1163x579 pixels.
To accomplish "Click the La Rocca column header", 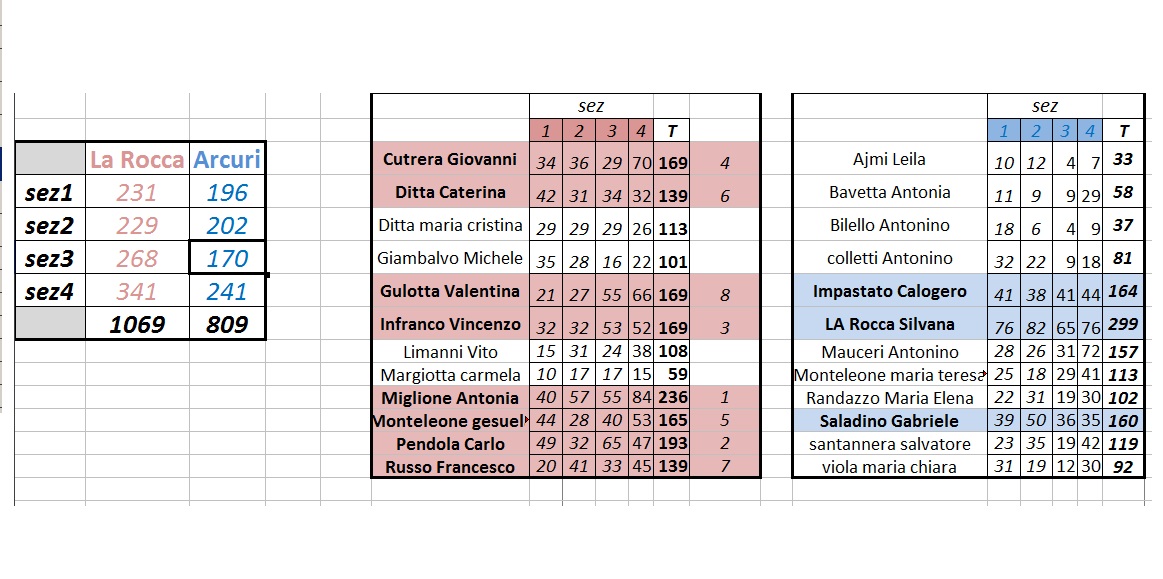I will pyautogui.click(x=137, y=159).
